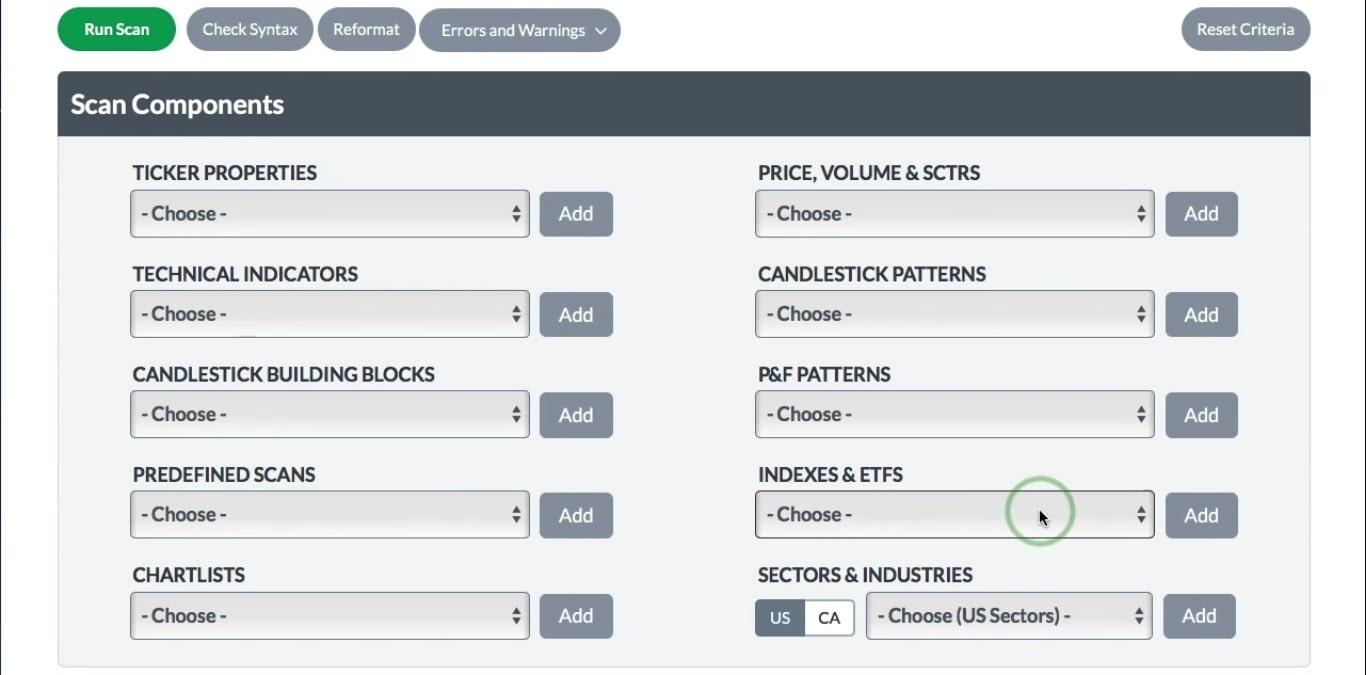Open the Ticker Properties dropdown
This screenshot has width=1366, height=675.
pos(330,214)
